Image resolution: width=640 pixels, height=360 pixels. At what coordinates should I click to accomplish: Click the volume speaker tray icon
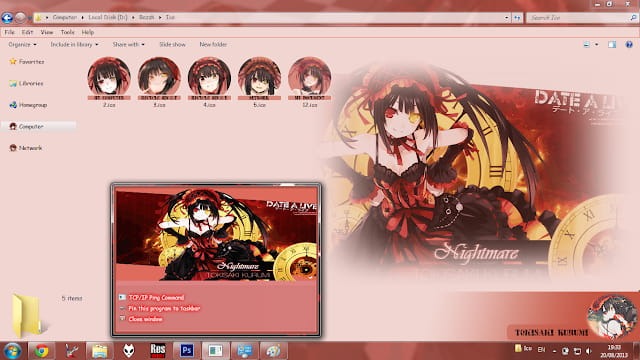[x=589, y=351]
